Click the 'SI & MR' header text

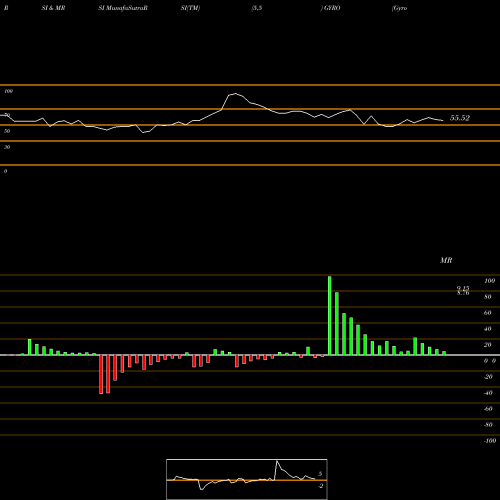point(53,8)
